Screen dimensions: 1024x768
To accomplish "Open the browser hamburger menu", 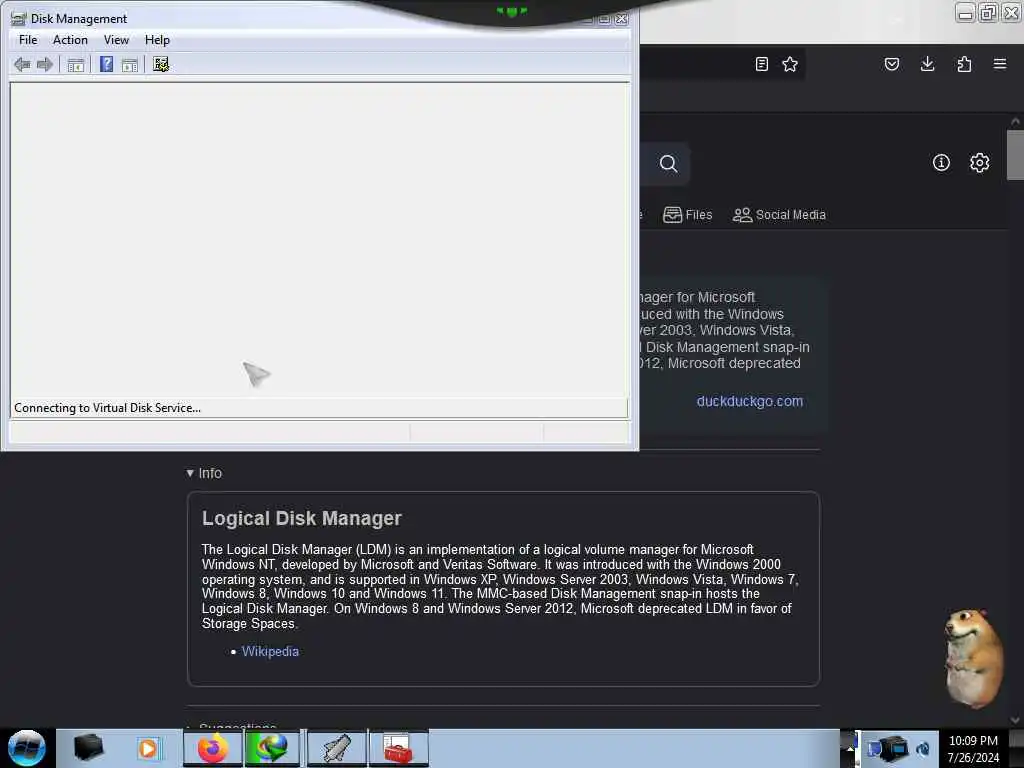I will (x=999, y=64).
